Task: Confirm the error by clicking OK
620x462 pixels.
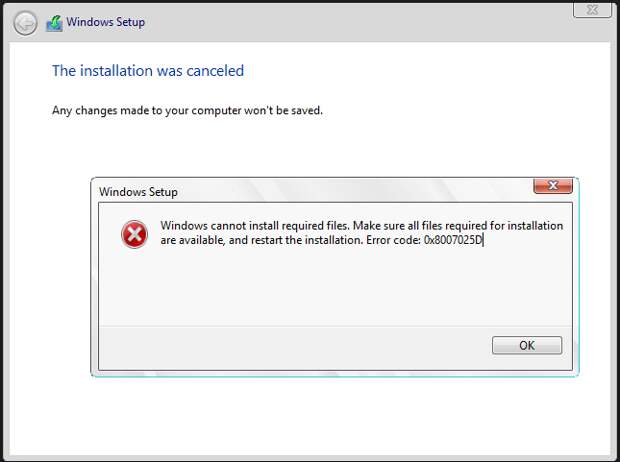Action: [527, 345]
